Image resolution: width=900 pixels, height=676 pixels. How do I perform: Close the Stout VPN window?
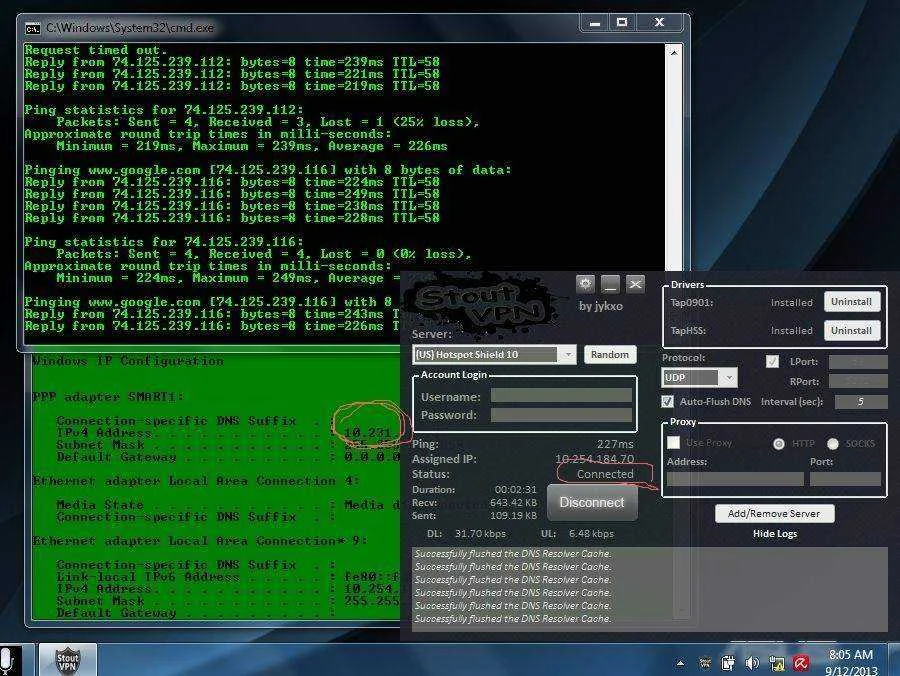635,283
